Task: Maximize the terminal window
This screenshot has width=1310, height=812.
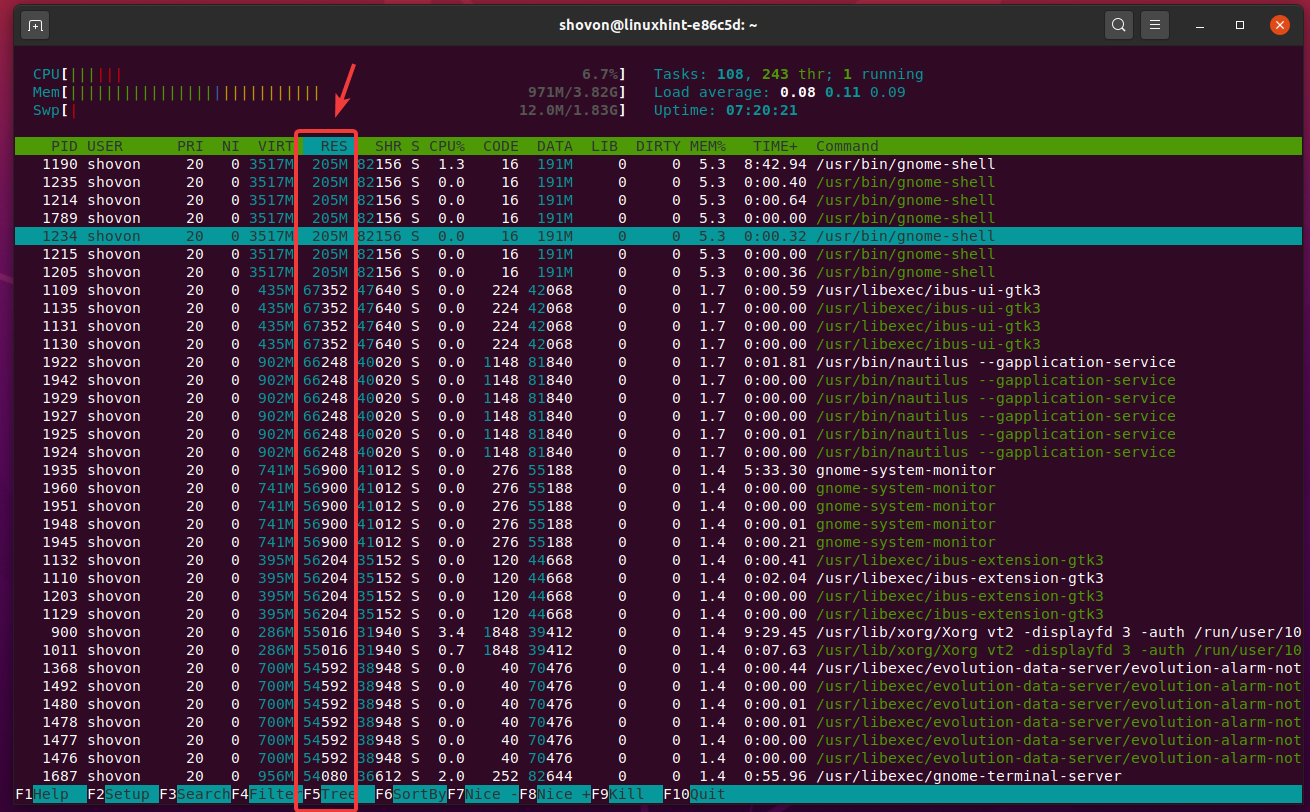Action: [x=1241, y=24]
